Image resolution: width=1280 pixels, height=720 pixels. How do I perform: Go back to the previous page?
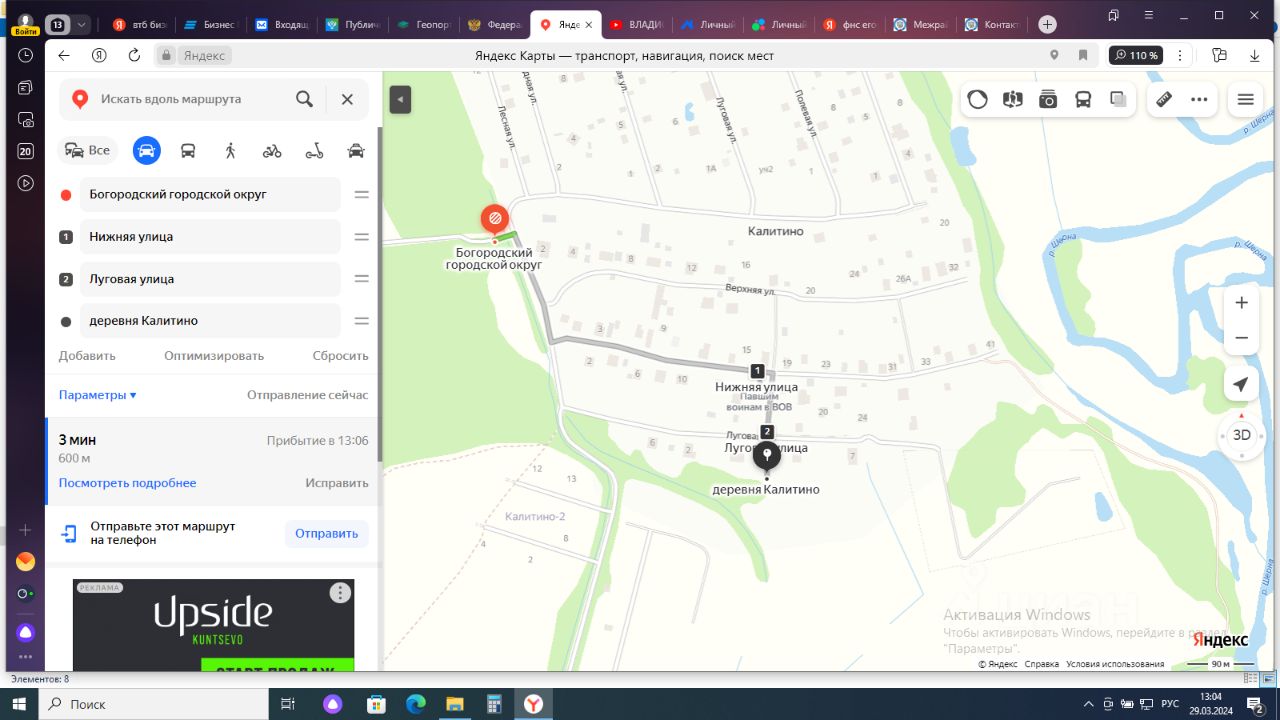click(64, 56)
